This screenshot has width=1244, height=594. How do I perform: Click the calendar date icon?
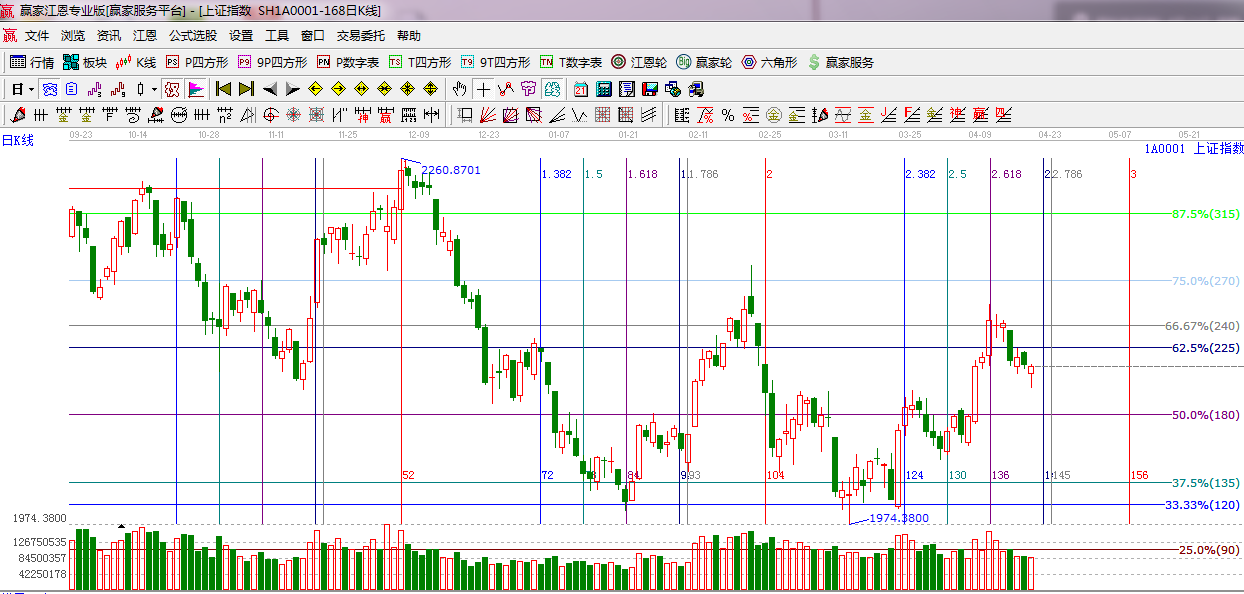coord(580,89)
